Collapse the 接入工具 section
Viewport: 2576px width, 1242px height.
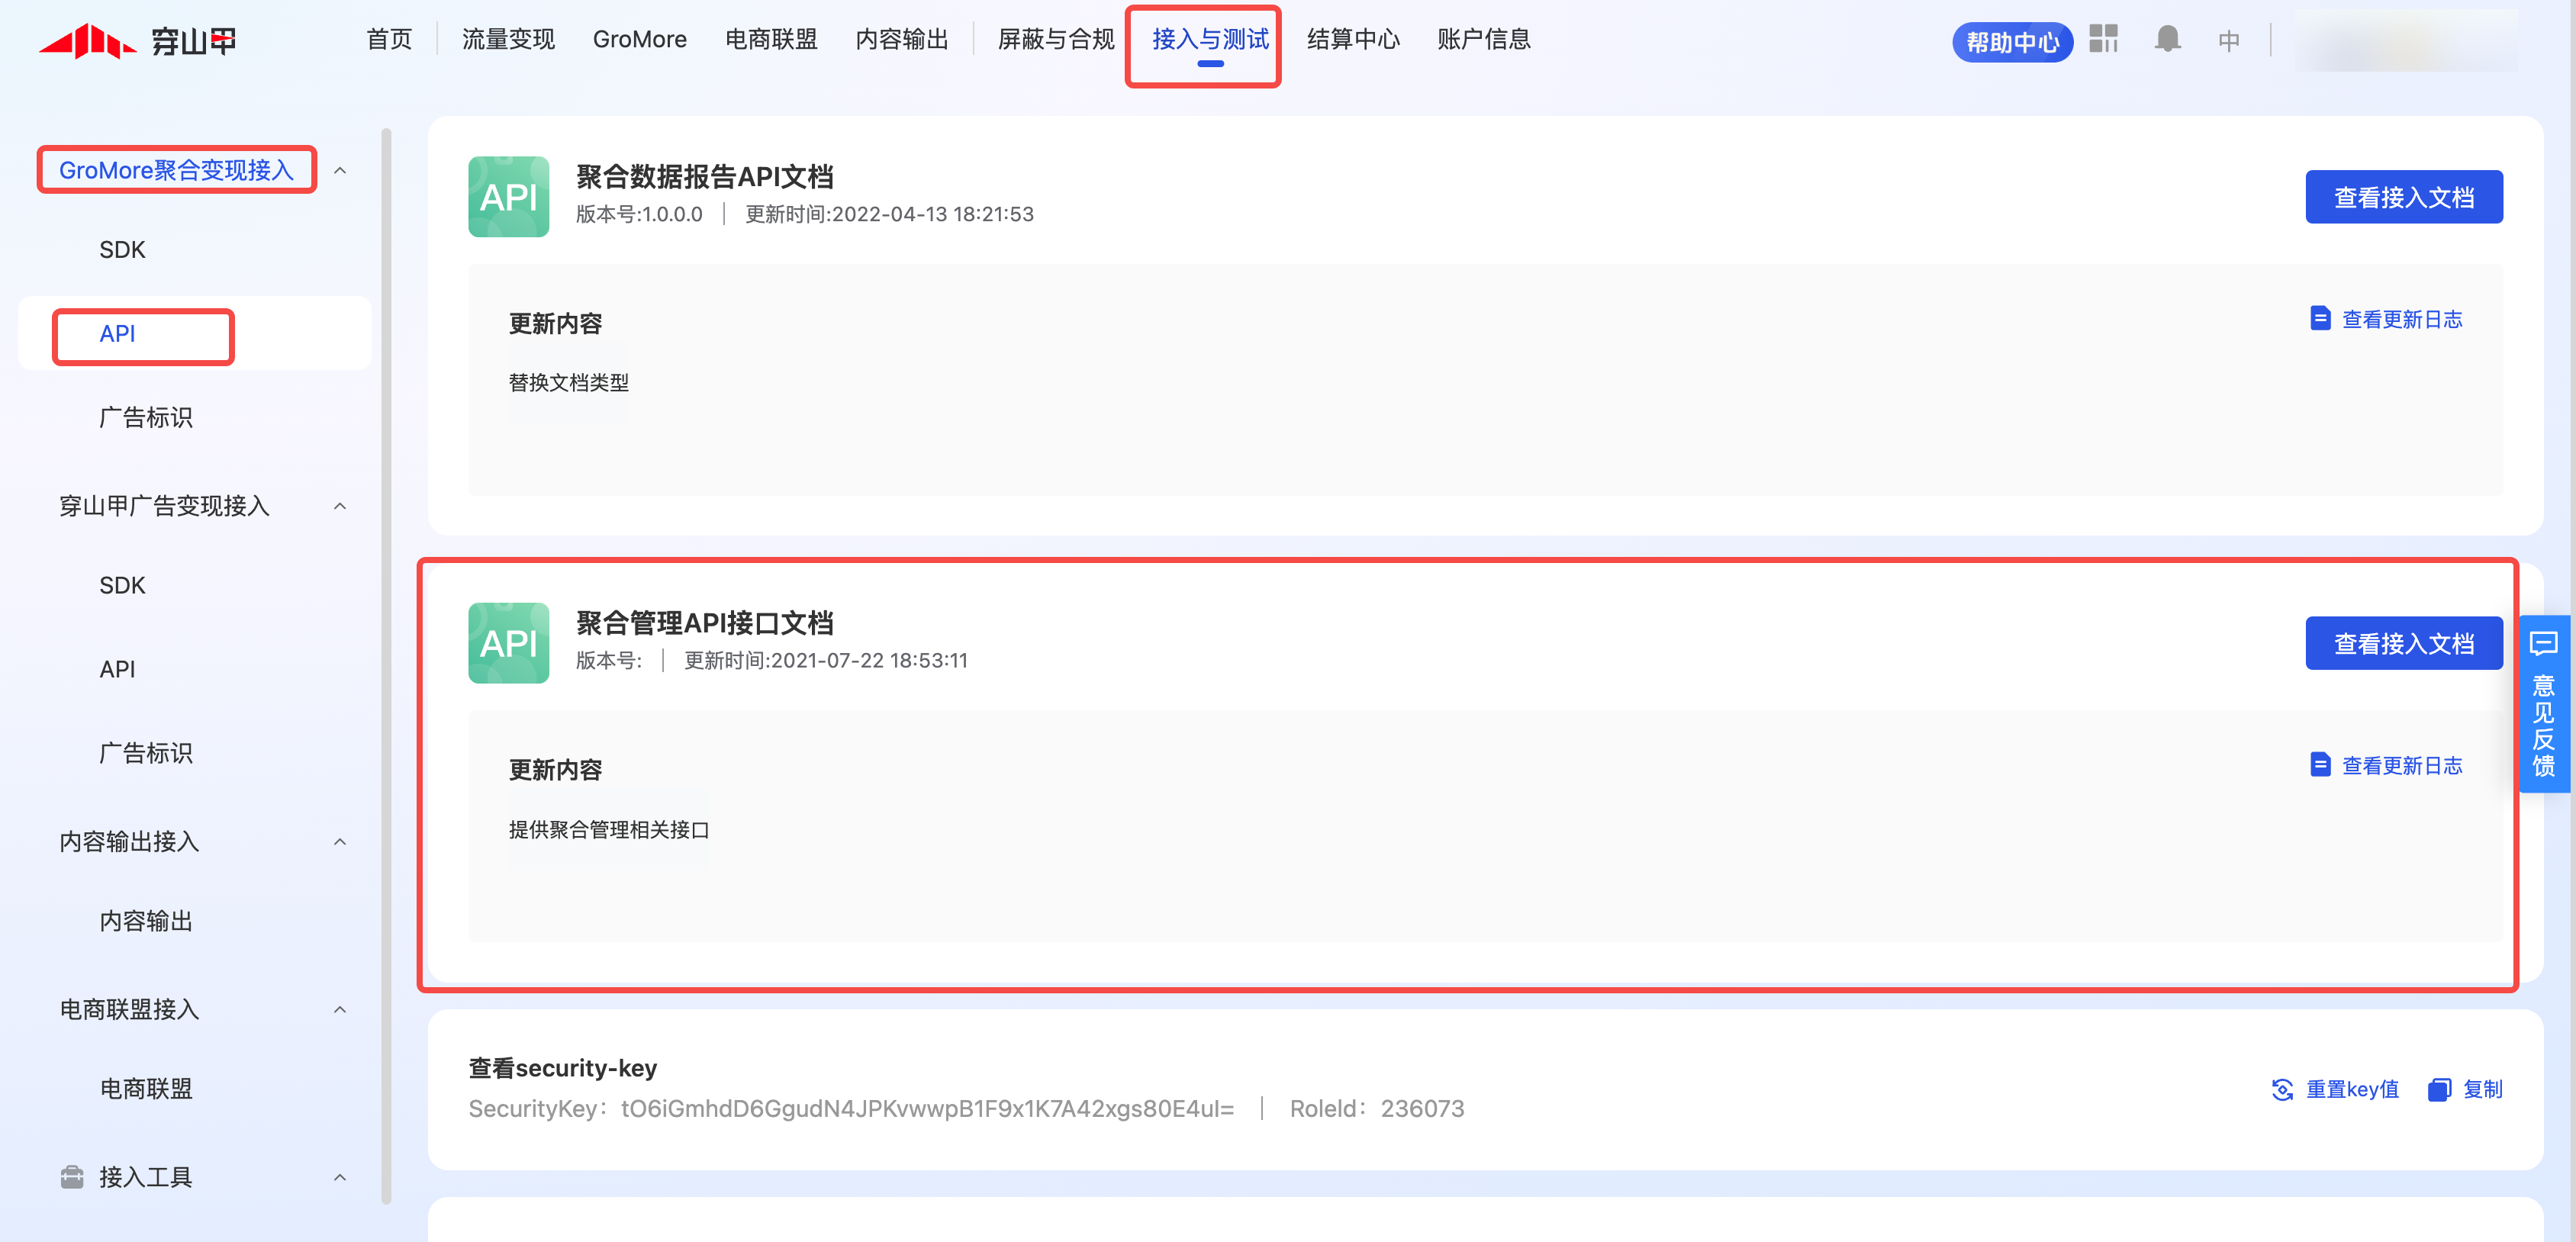[340, 1177]
